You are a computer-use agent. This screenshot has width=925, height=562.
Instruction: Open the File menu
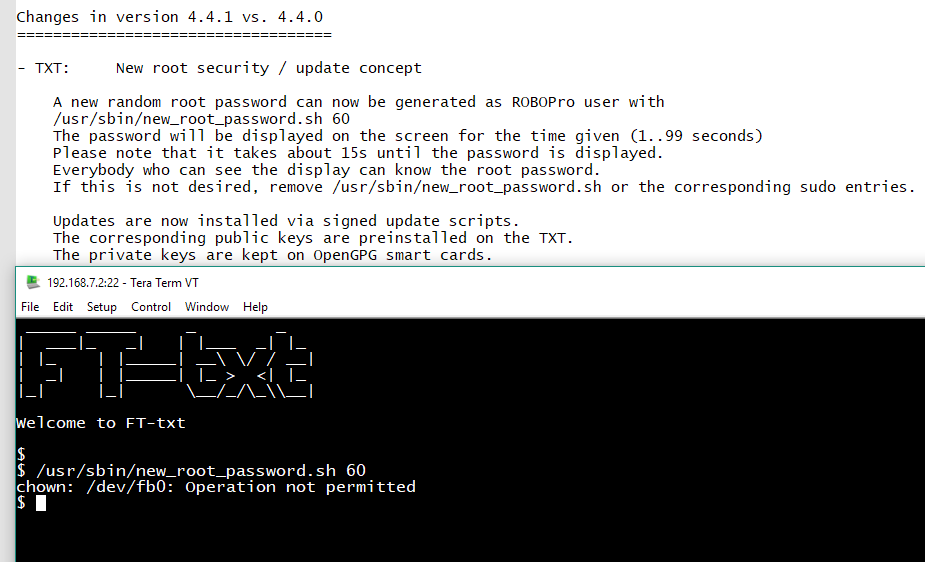pos(30,307)
